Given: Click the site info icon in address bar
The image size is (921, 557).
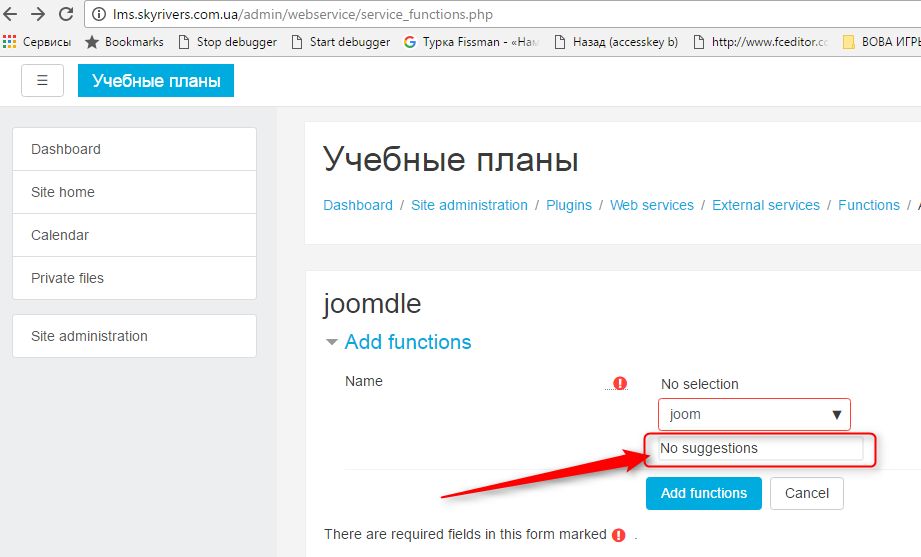Looking at the screenshot, I should [98, 15].
